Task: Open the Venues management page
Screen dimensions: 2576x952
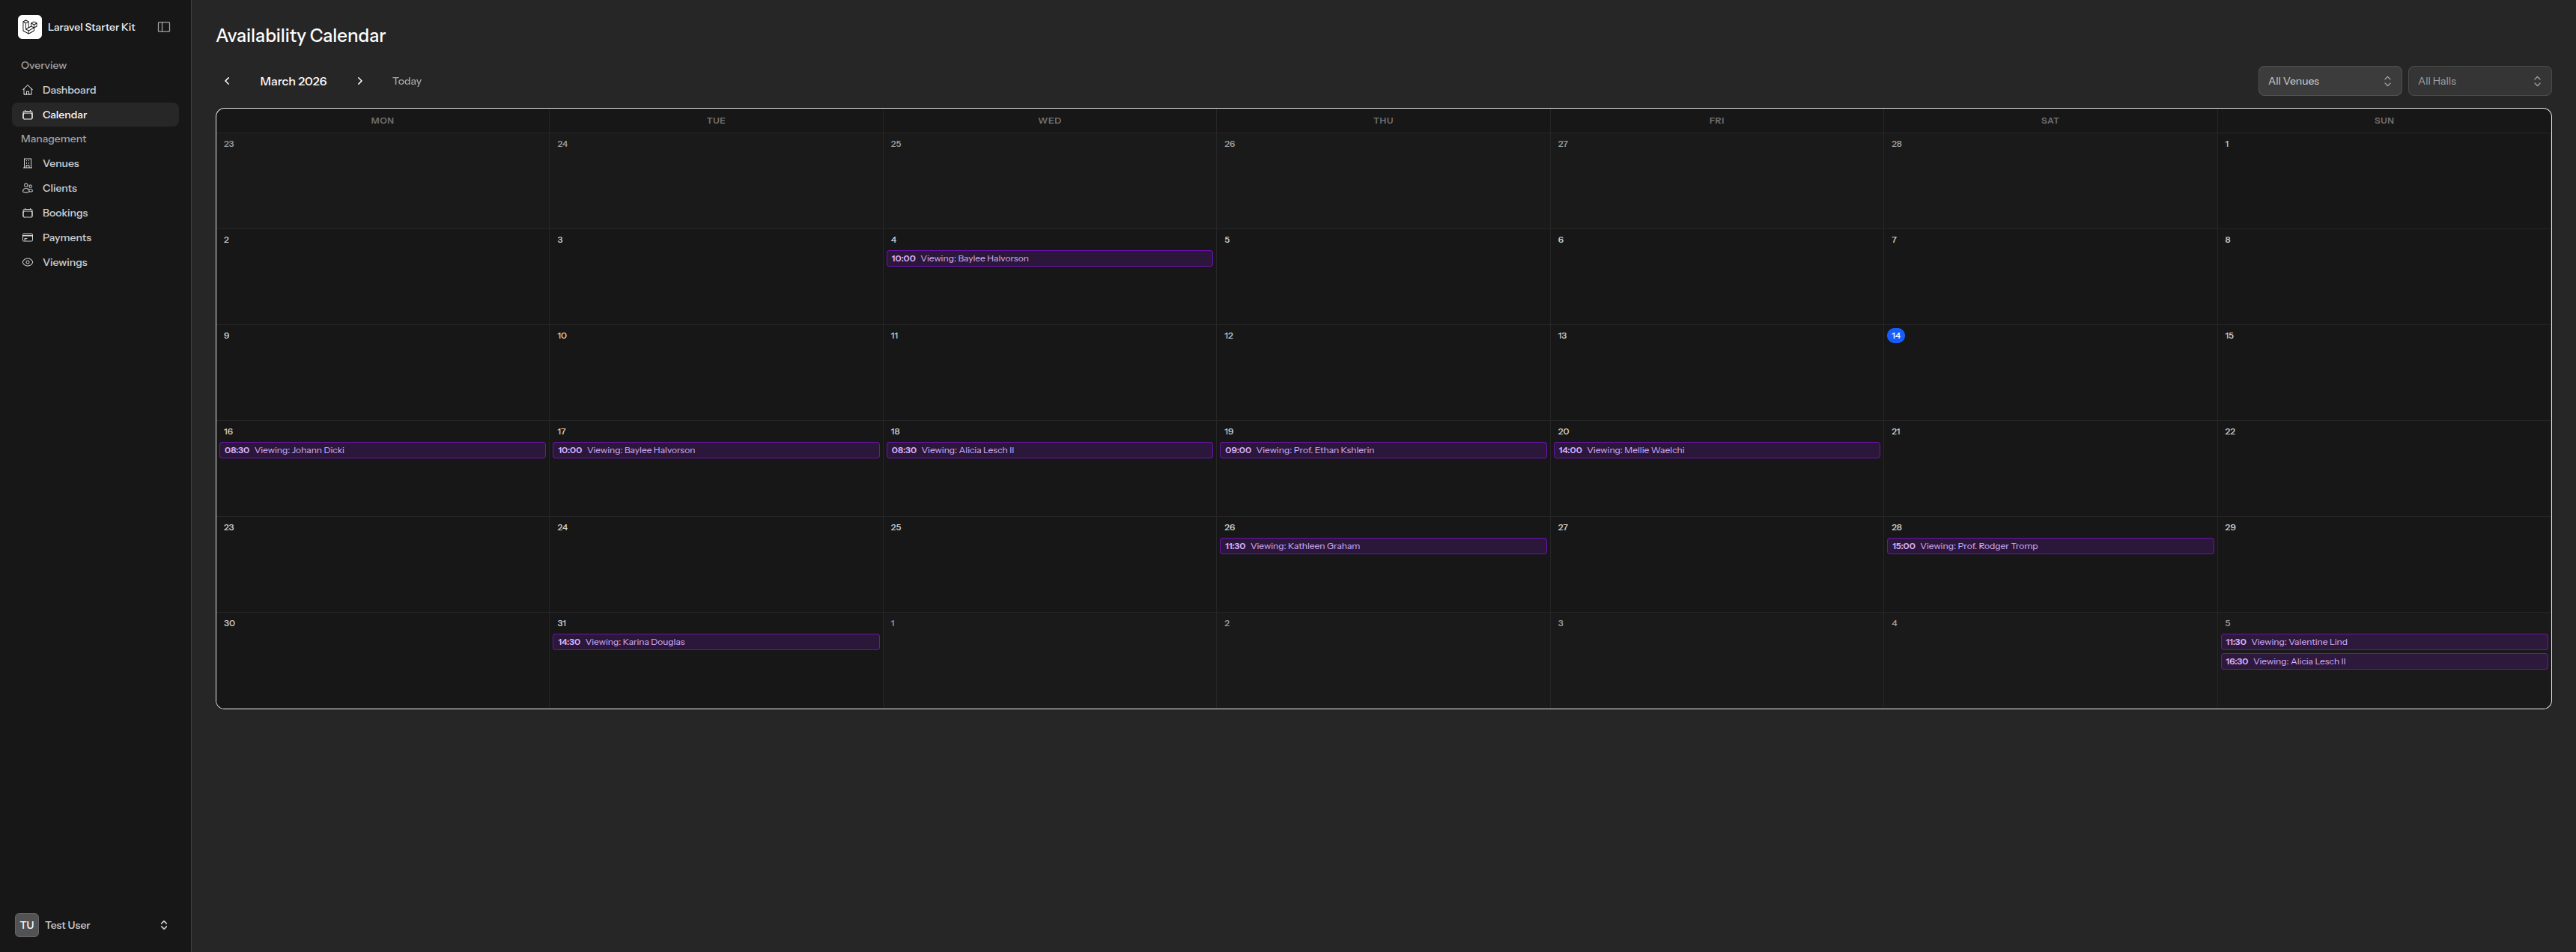Action: [x=60, y=163]
